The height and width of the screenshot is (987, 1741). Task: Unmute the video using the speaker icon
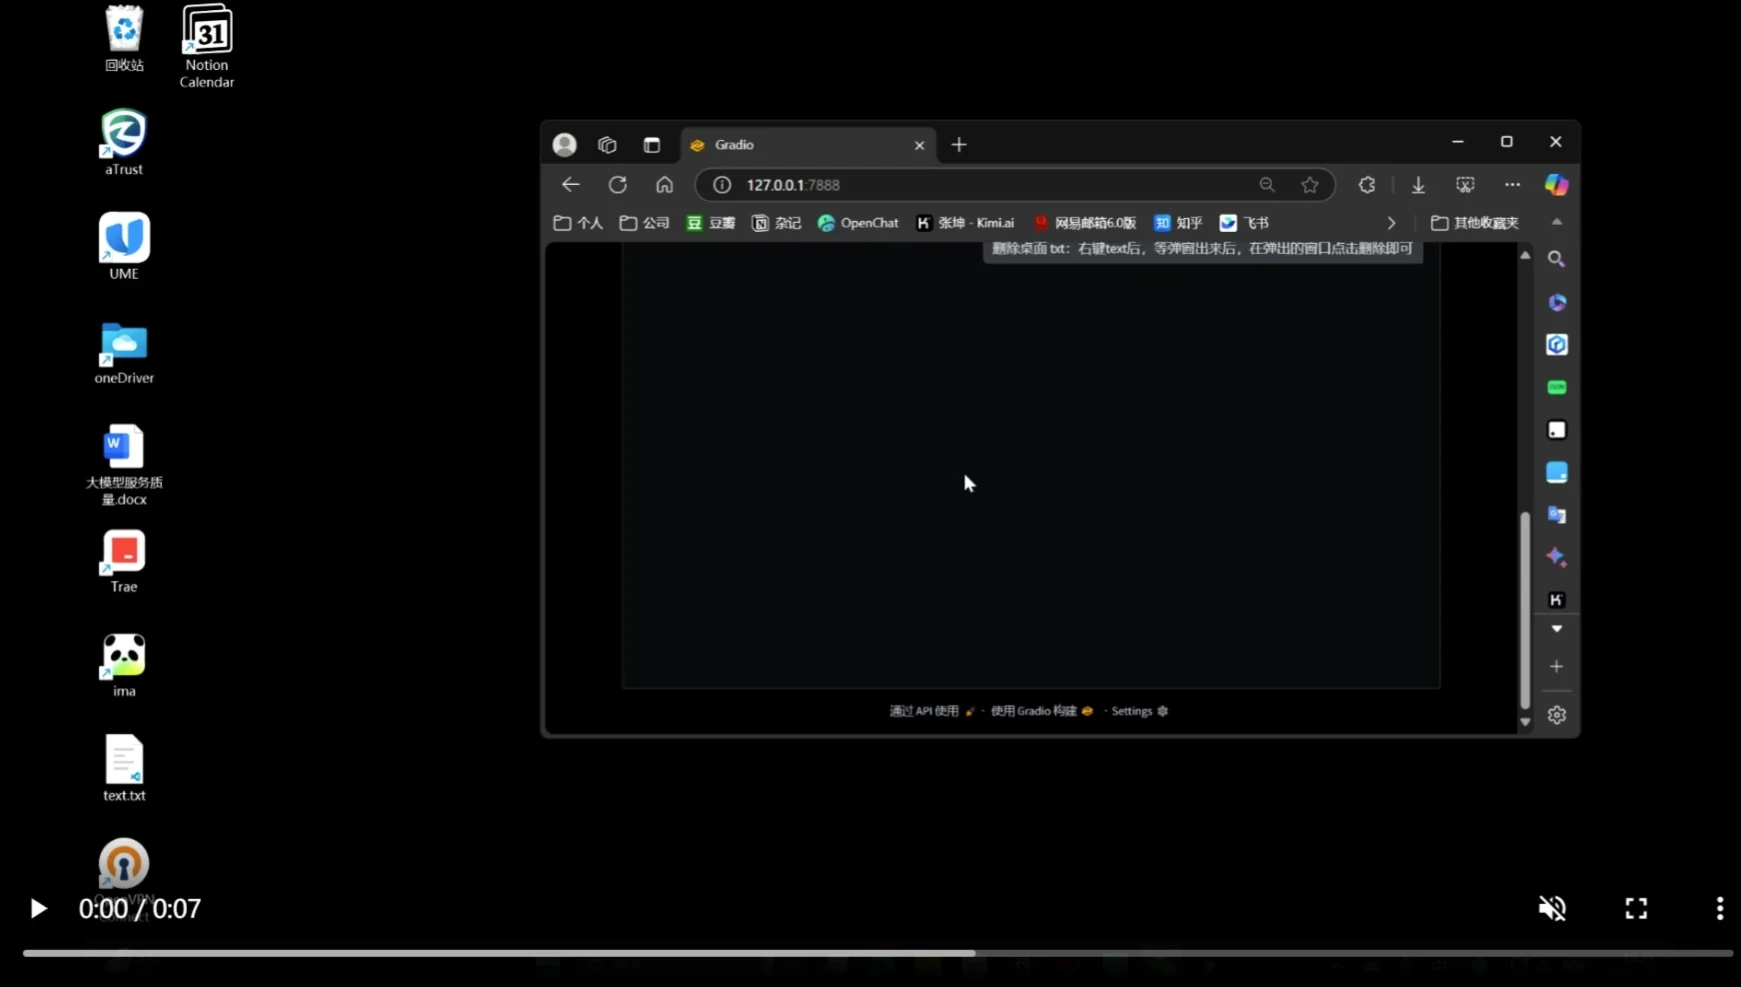pos(1552,908)
